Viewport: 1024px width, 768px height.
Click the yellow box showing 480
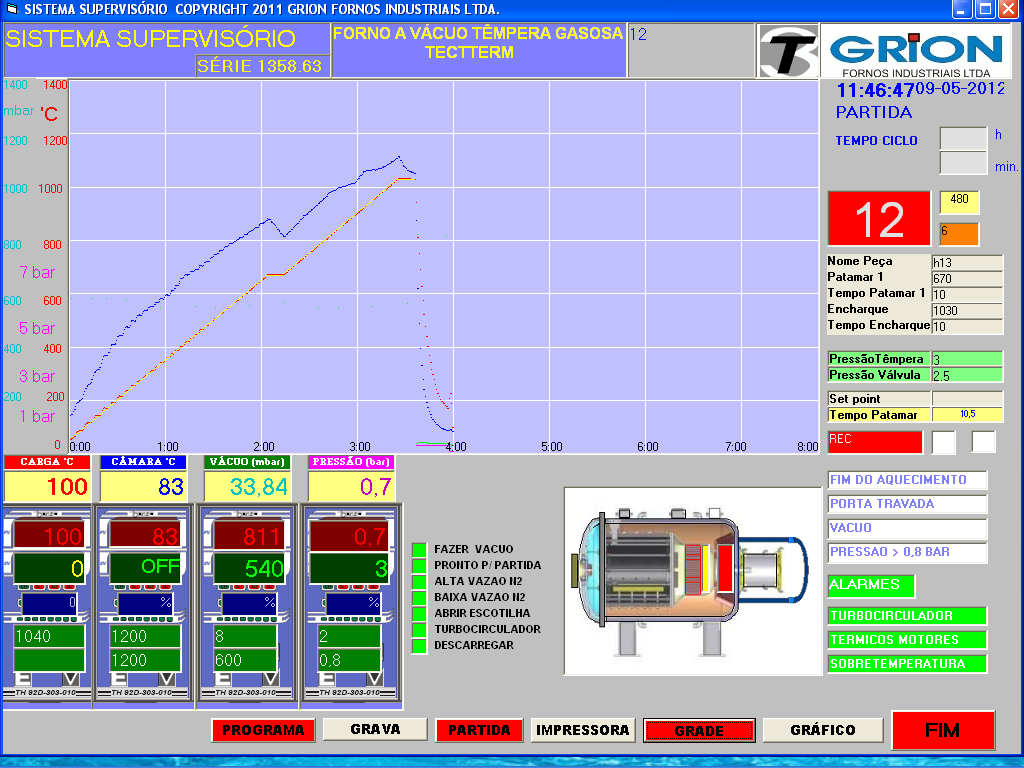click(959, 202)
